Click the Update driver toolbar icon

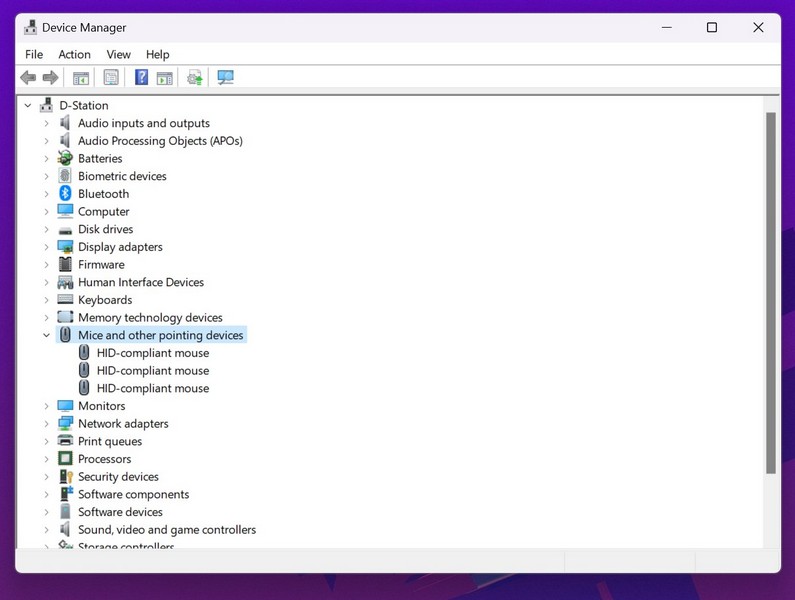(195, 78)
